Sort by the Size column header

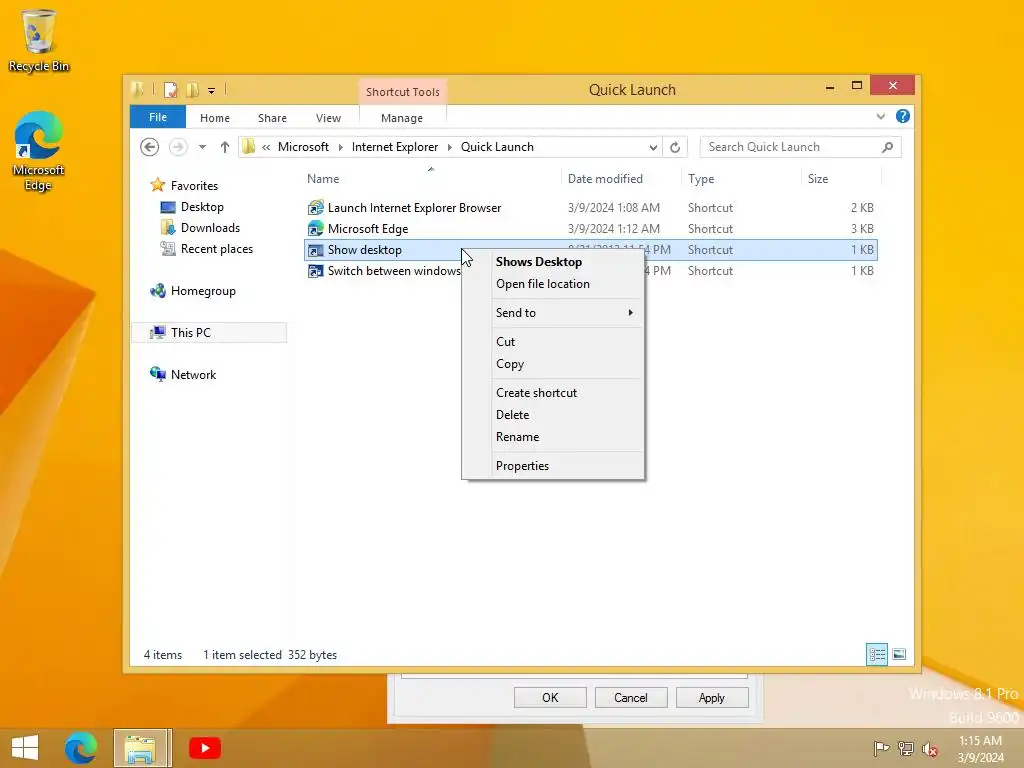[x=841, y=178]
